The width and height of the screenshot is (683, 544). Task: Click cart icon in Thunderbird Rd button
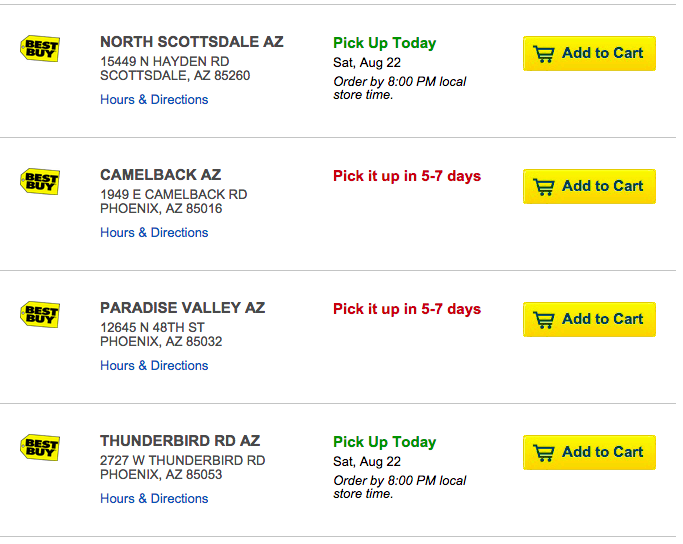pyautogui.click(x=544, y=453)
